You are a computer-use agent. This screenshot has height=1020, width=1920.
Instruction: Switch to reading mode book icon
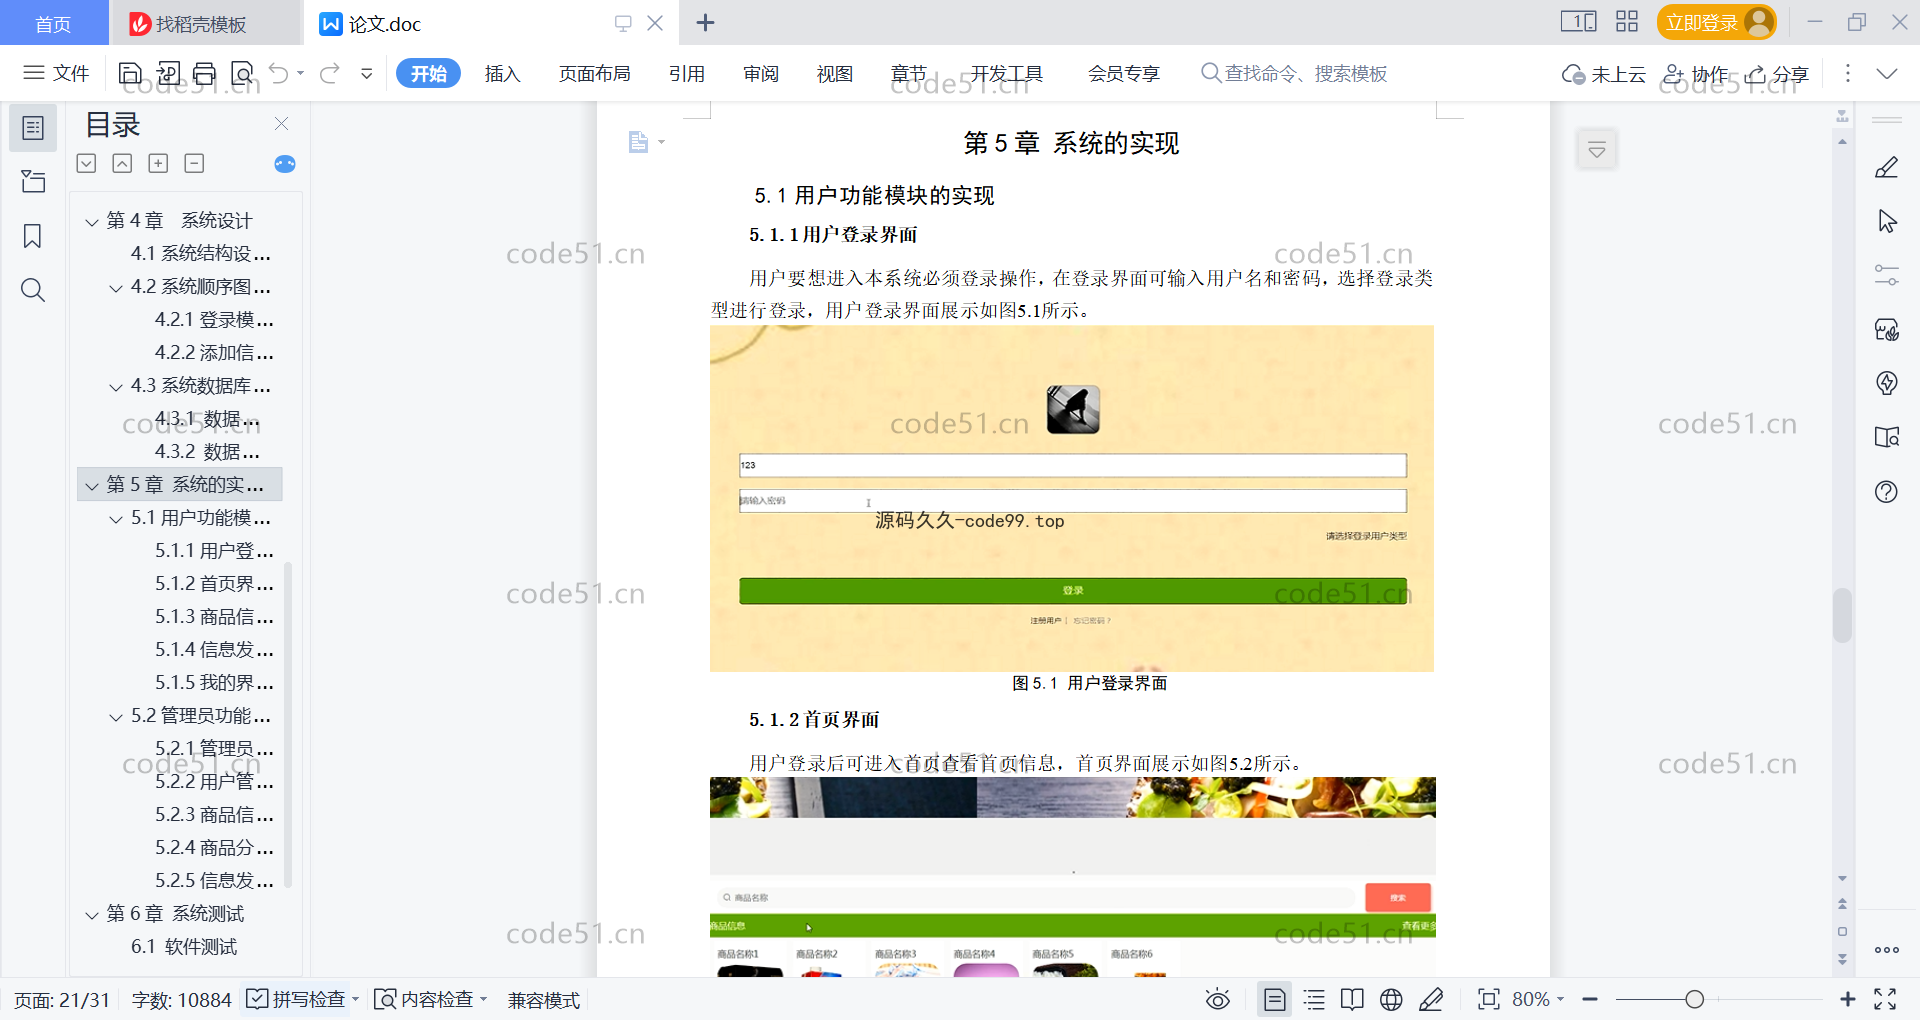1352,999
